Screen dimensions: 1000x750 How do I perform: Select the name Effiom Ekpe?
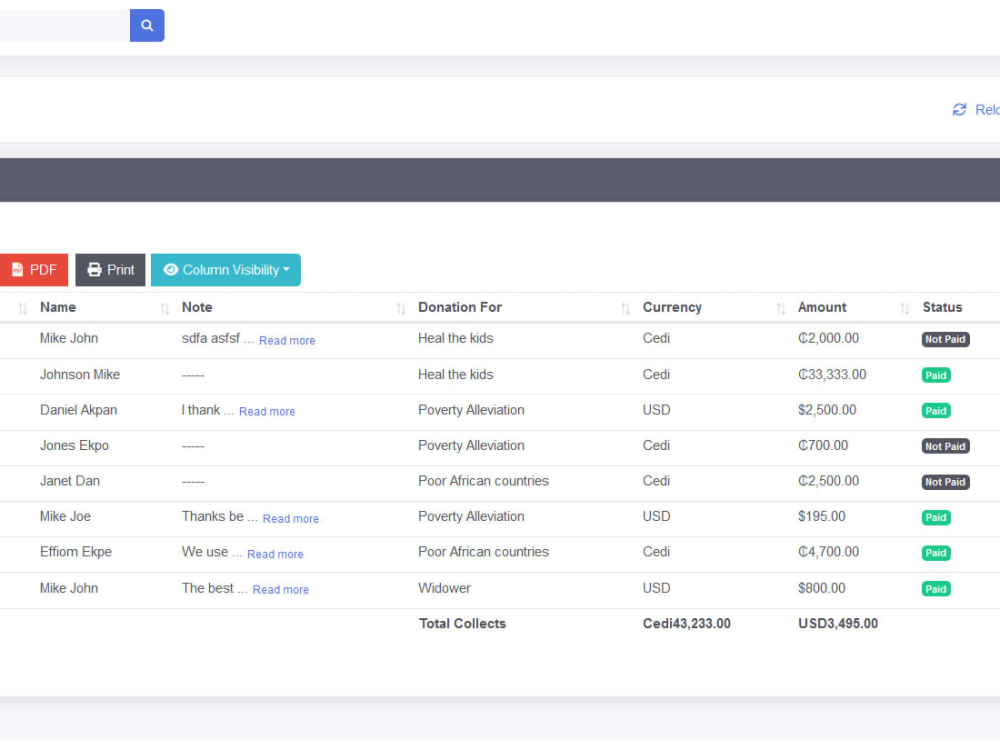click(x=75, y=552)
